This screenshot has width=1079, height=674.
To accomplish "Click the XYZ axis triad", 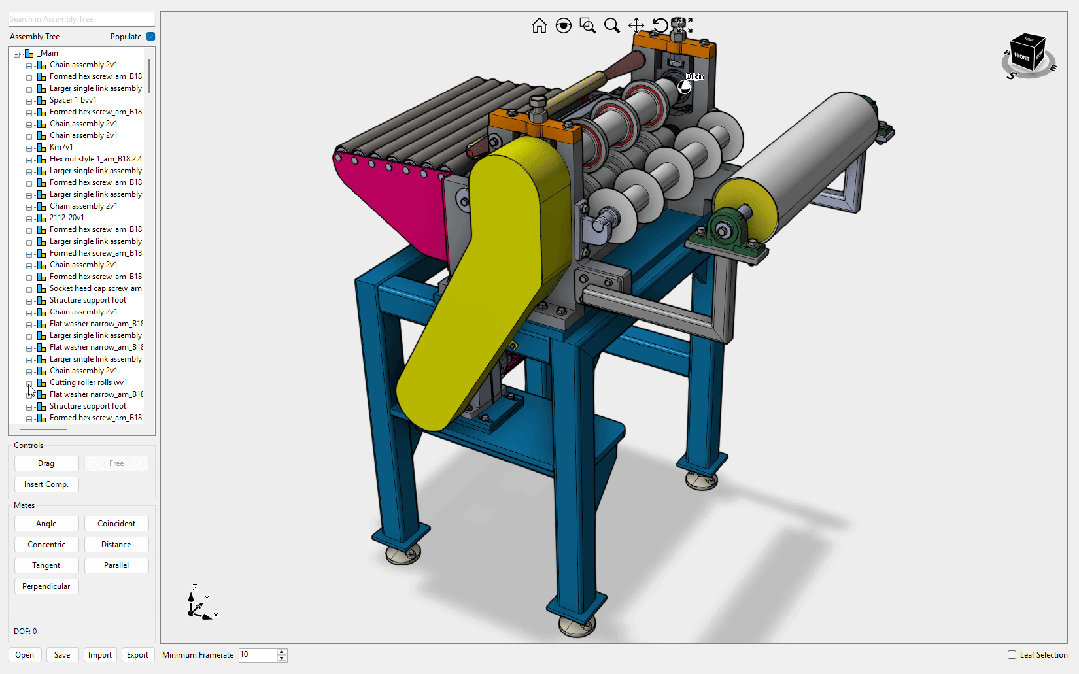I will [x=201, y=603].
